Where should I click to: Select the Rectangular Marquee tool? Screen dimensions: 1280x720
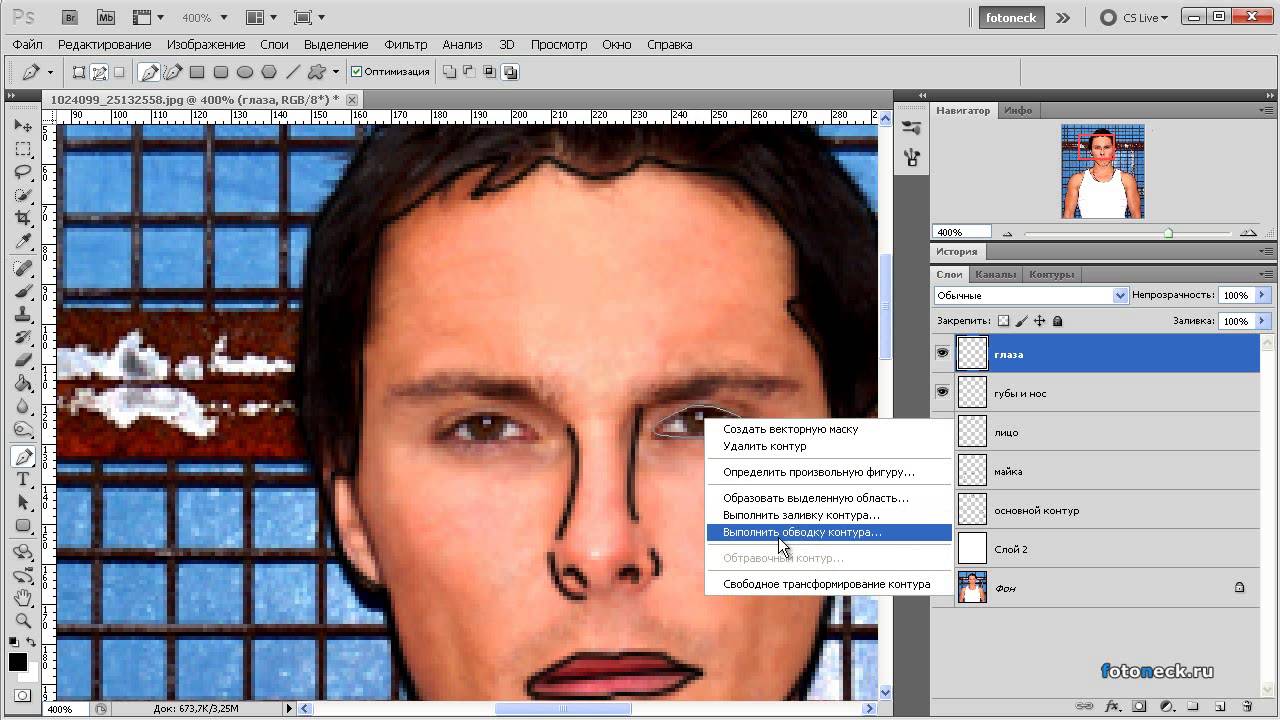tap(22, 149)
